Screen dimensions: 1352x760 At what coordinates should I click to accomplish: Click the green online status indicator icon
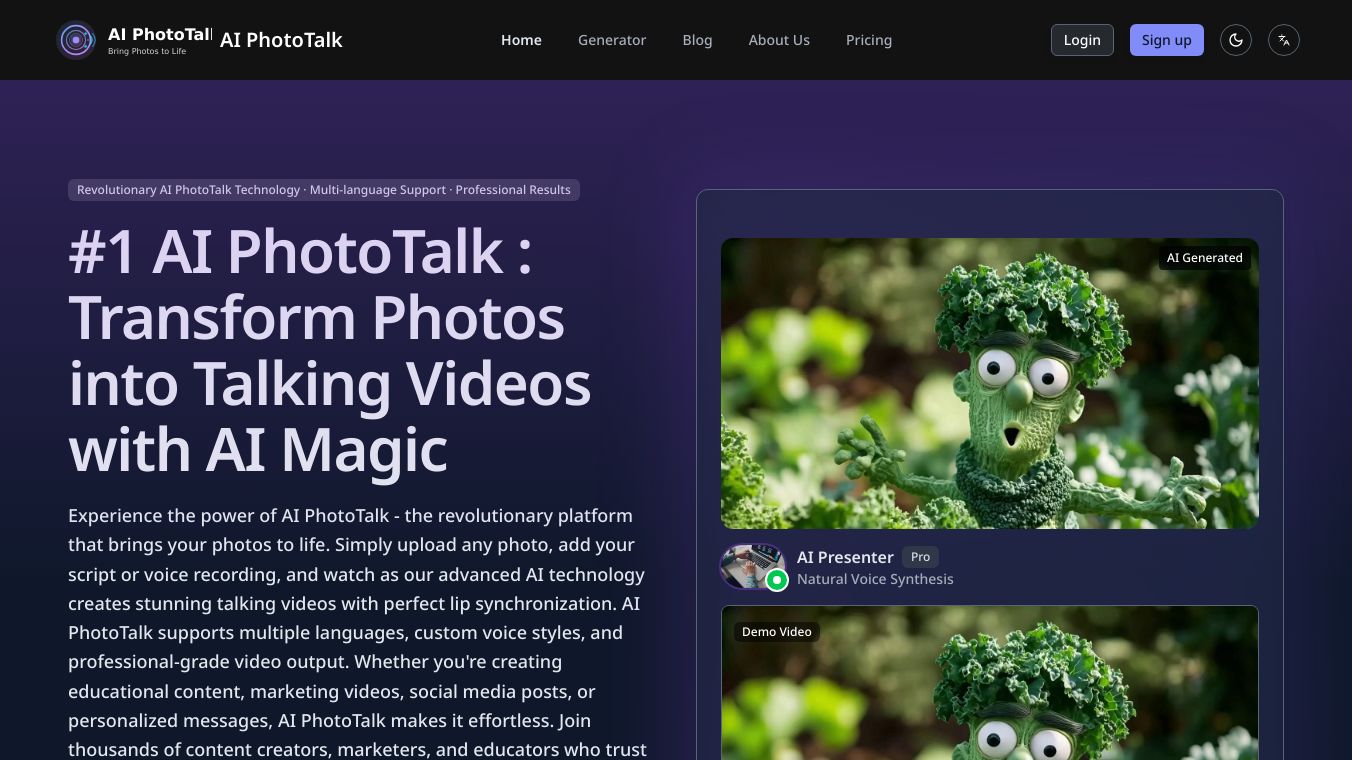(x=777, y=580)
